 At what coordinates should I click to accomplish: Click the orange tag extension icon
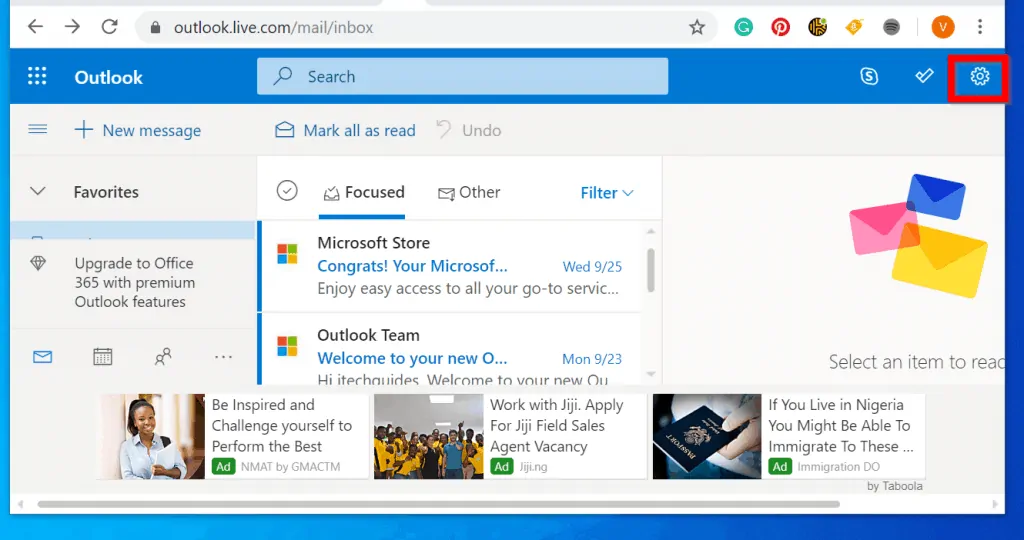(x=854, y=27)
